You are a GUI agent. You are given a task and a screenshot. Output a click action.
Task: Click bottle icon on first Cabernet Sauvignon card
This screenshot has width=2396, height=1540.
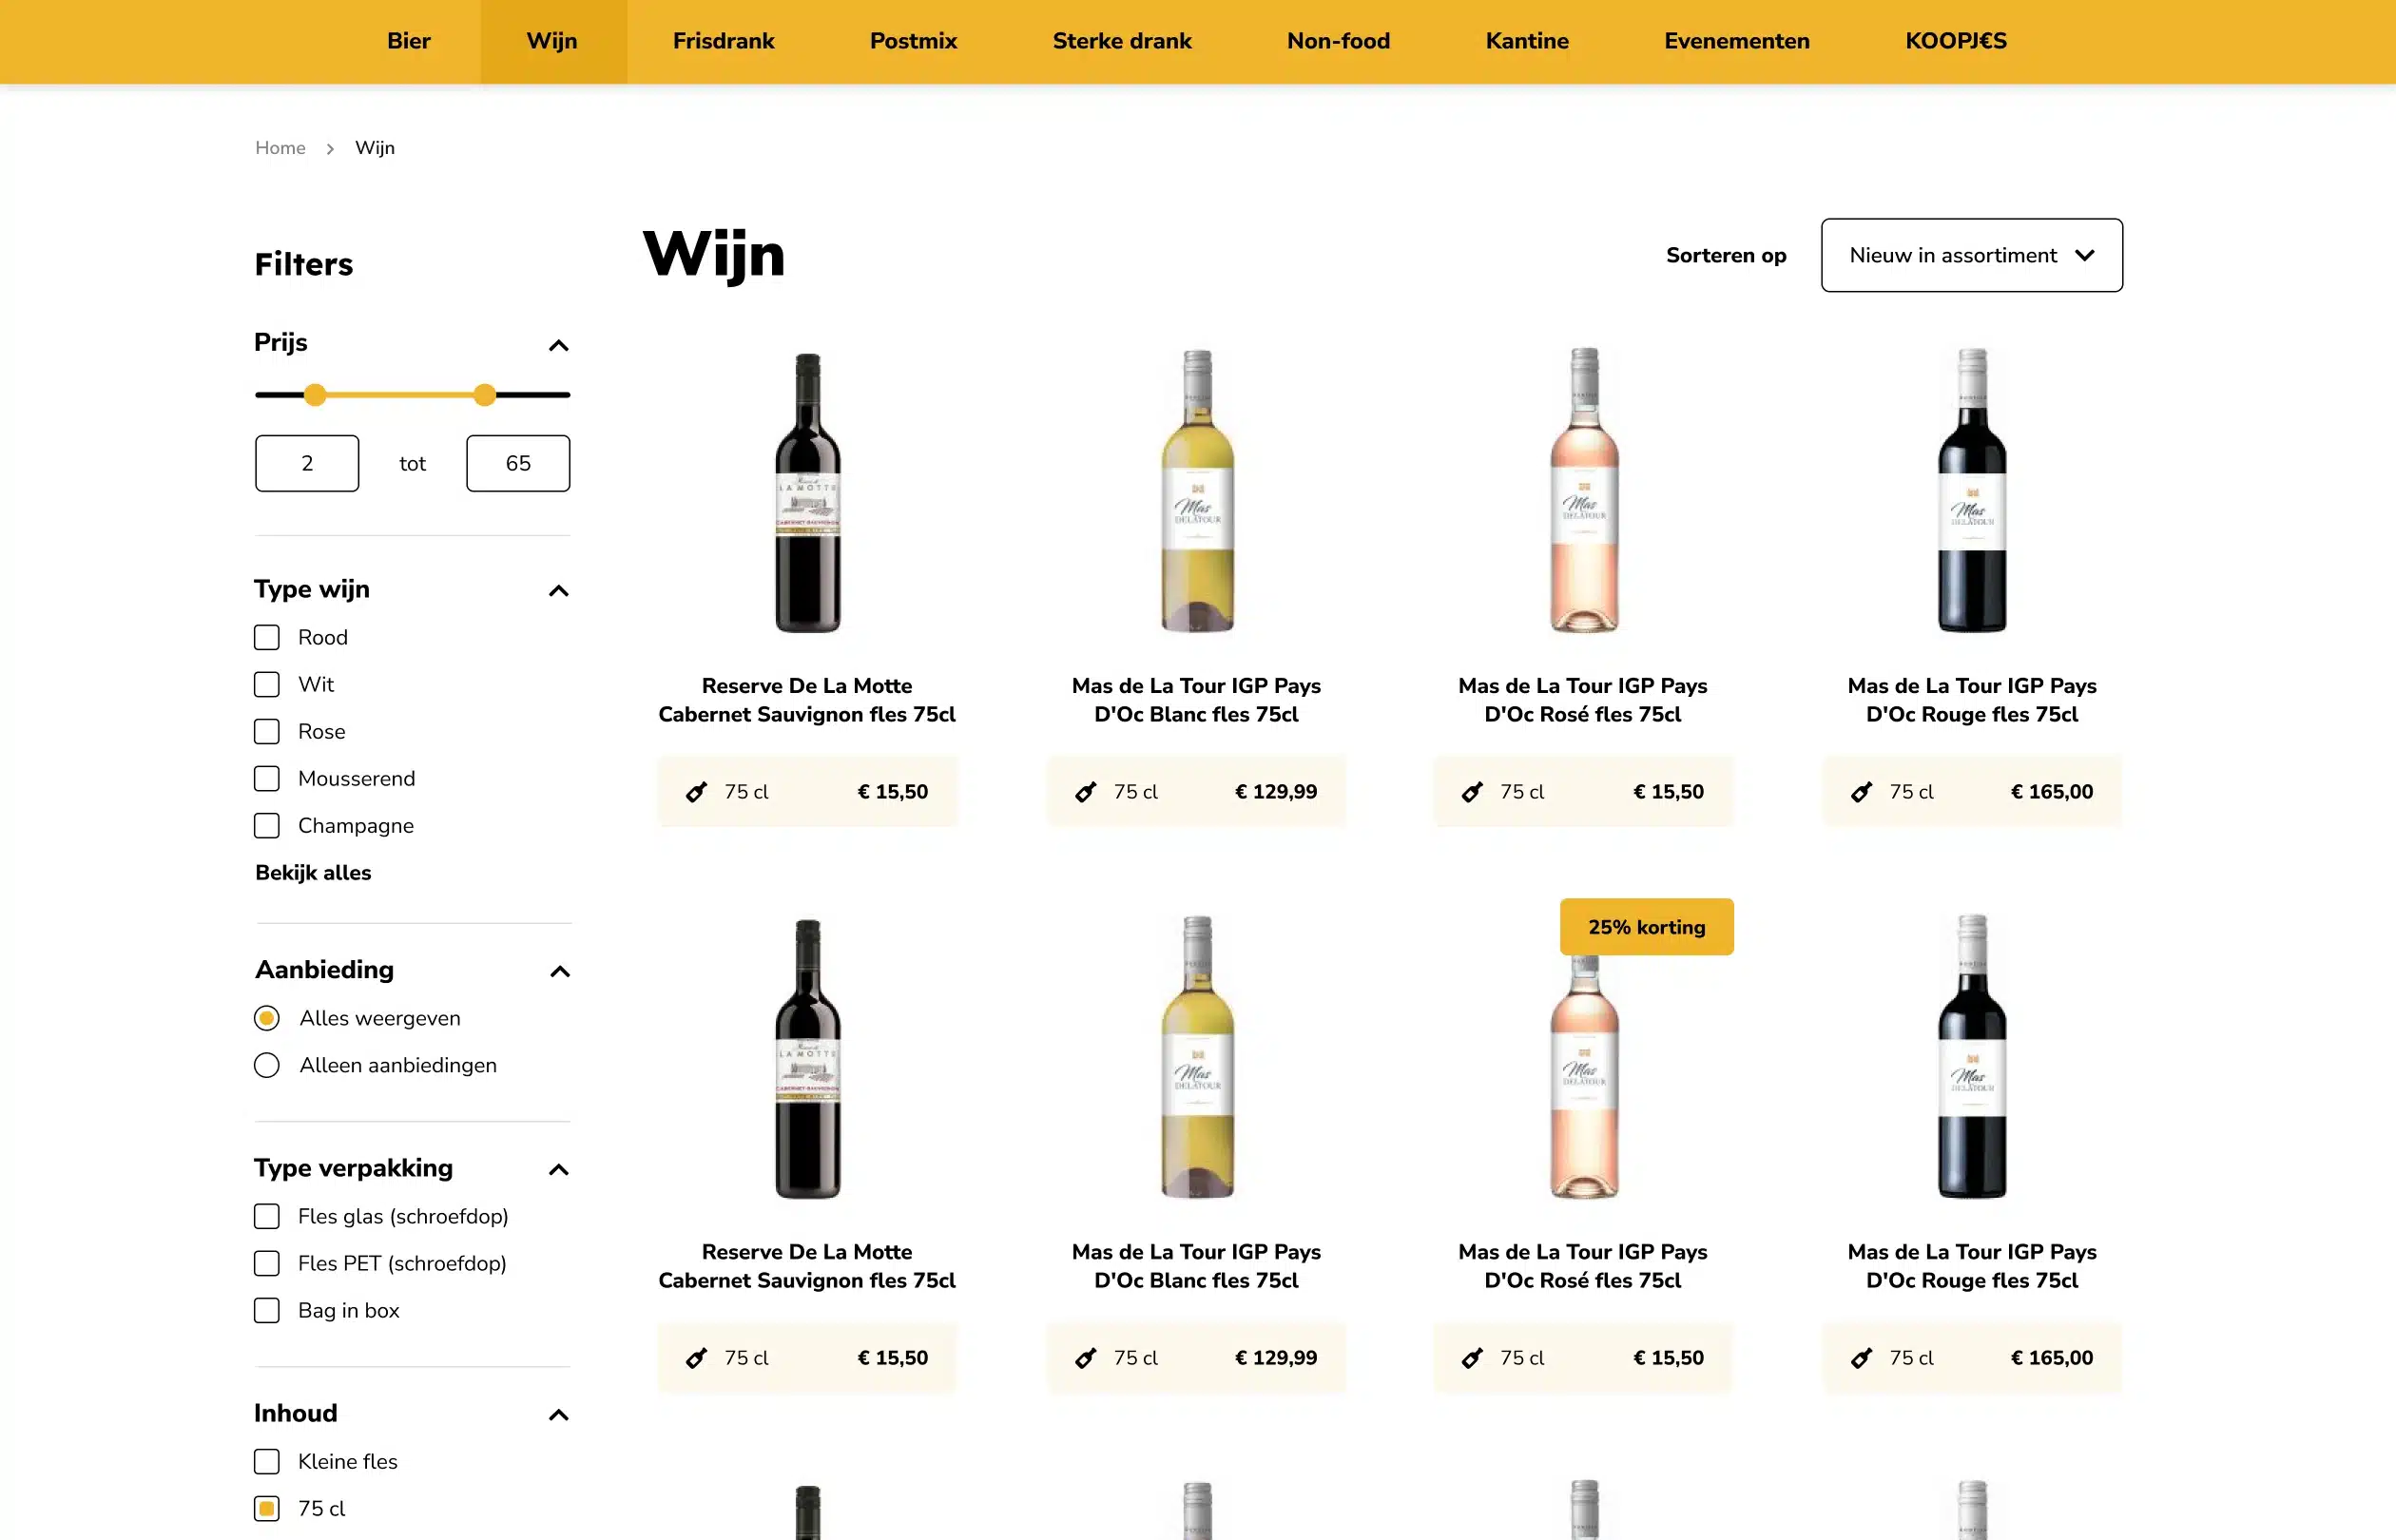click(696, 792)
